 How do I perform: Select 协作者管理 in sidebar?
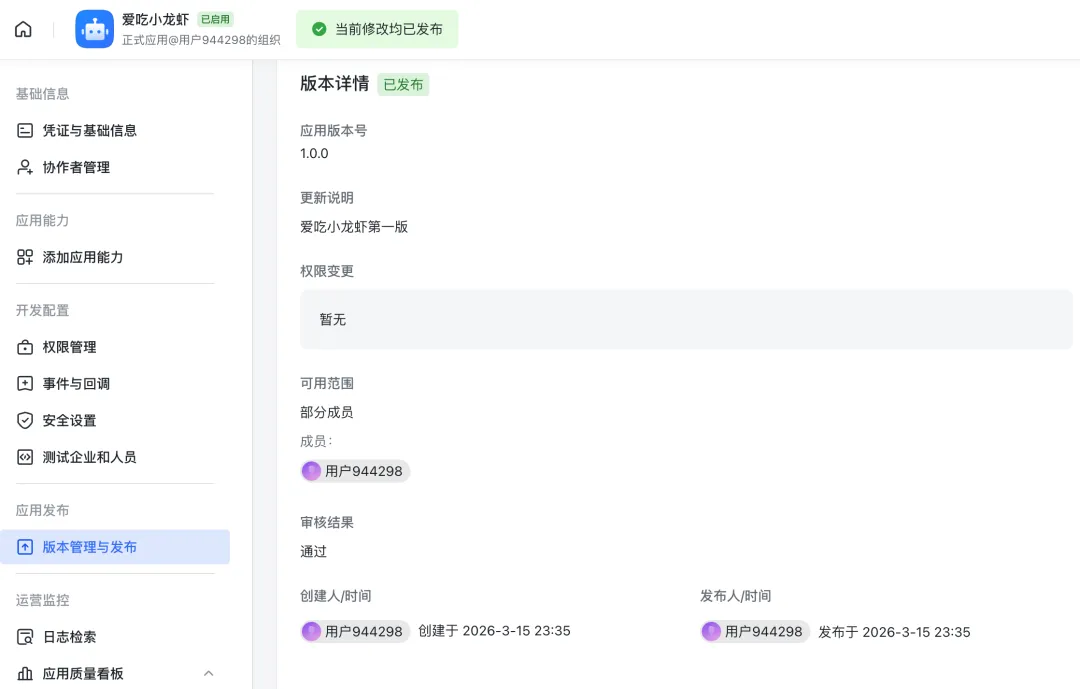pyautogui.click(x=76, y=167)
